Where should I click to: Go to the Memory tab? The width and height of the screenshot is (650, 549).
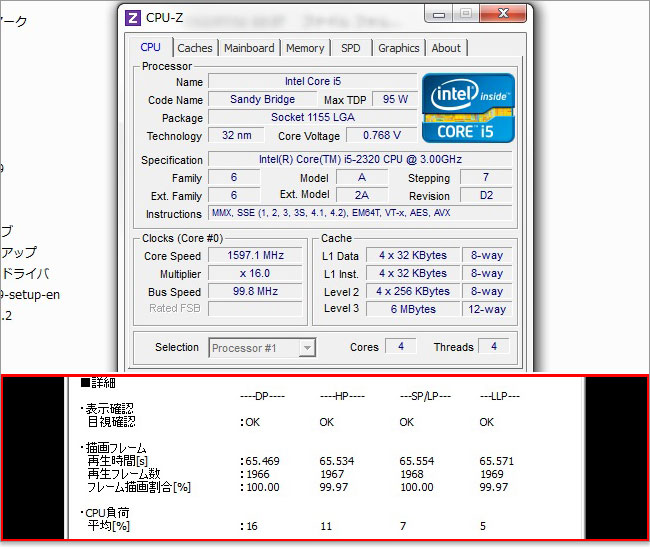[305, 48]
